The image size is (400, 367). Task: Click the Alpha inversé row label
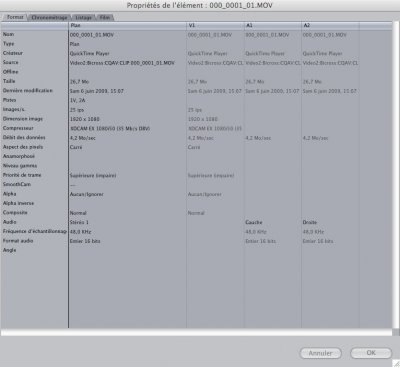pos(18,203)
